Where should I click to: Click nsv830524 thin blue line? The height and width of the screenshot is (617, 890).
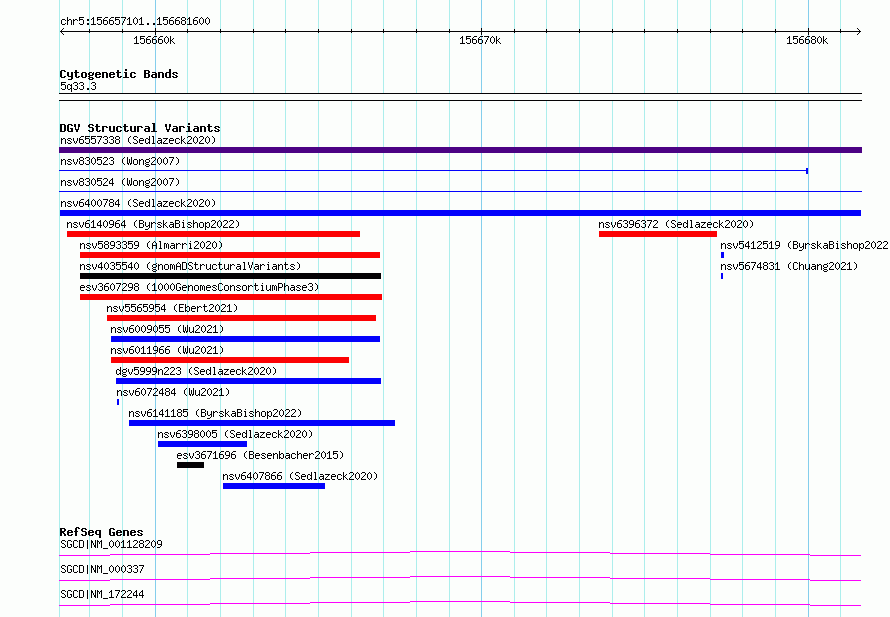460,191
